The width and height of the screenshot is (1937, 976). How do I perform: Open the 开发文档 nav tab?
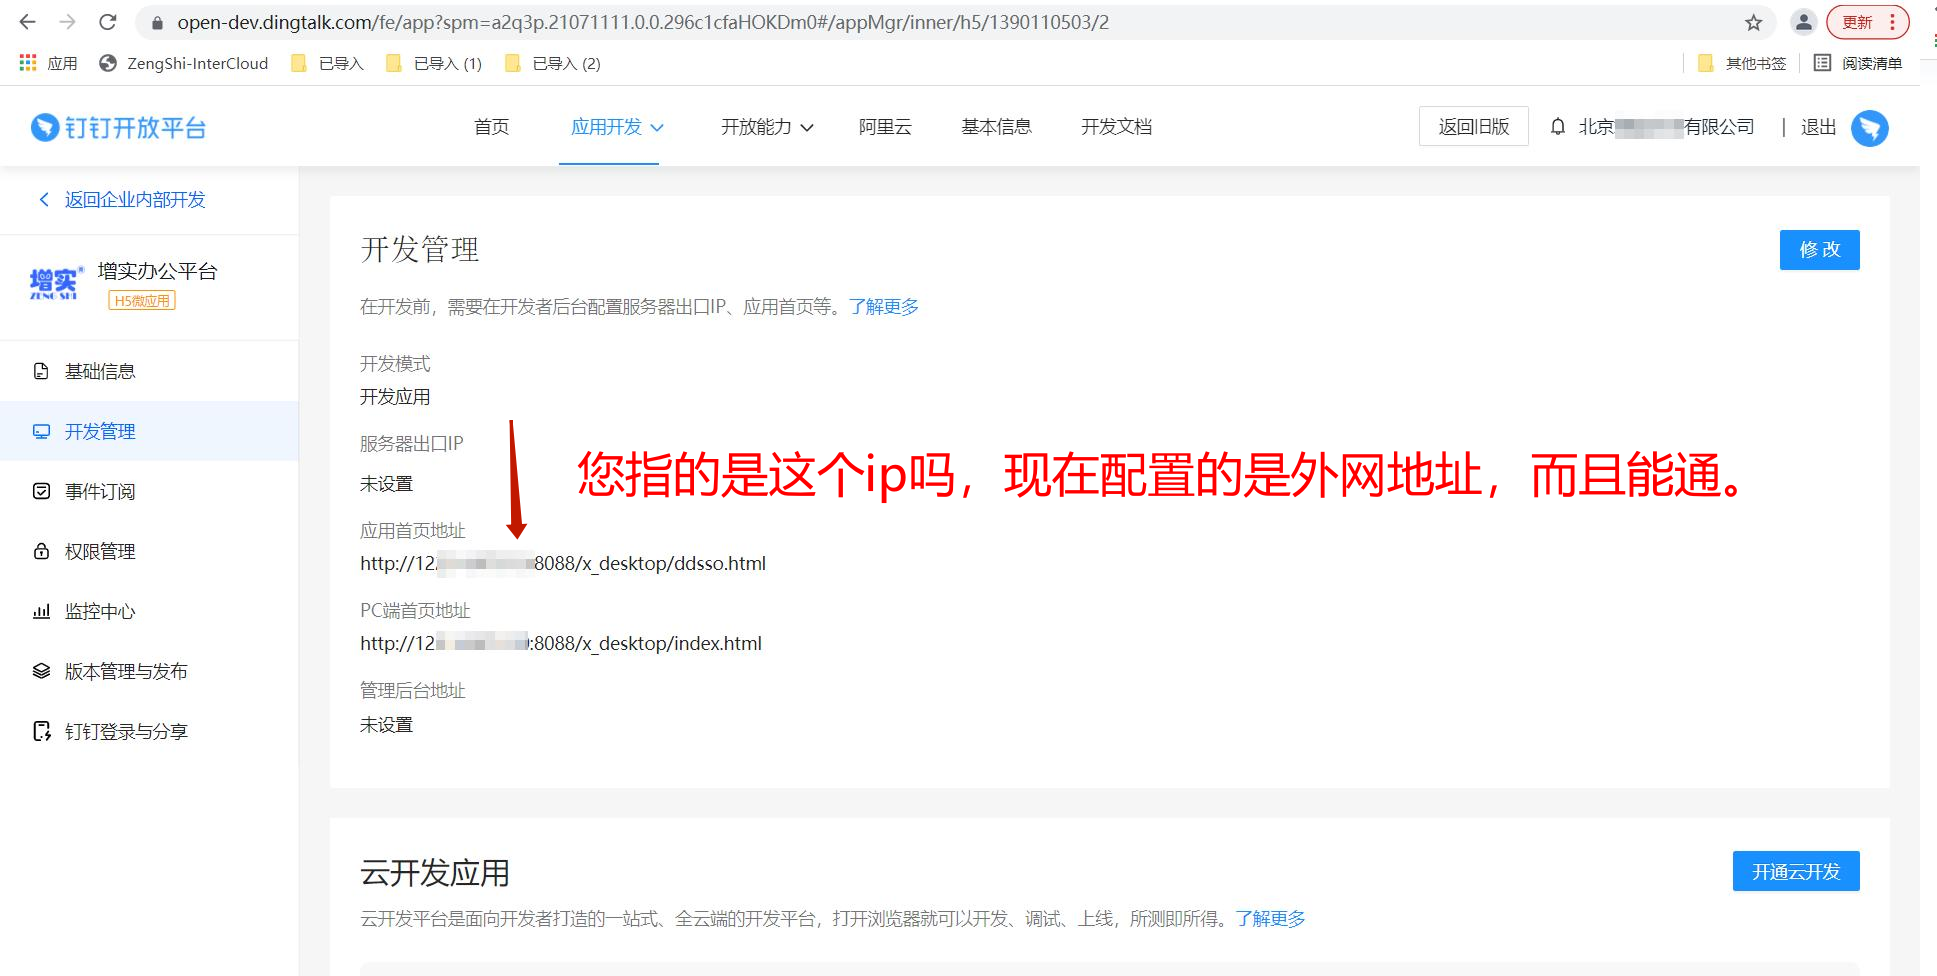click(1116, 127)
